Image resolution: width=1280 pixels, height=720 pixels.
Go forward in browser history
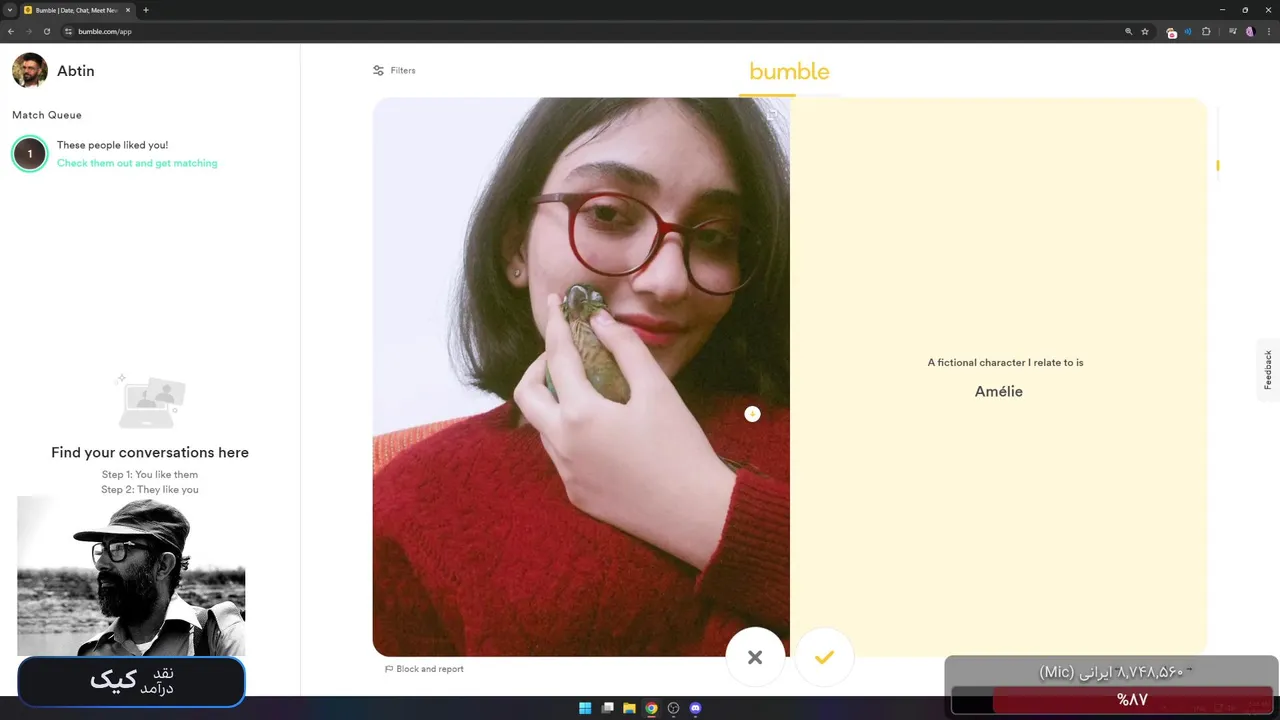pos(28,31)
